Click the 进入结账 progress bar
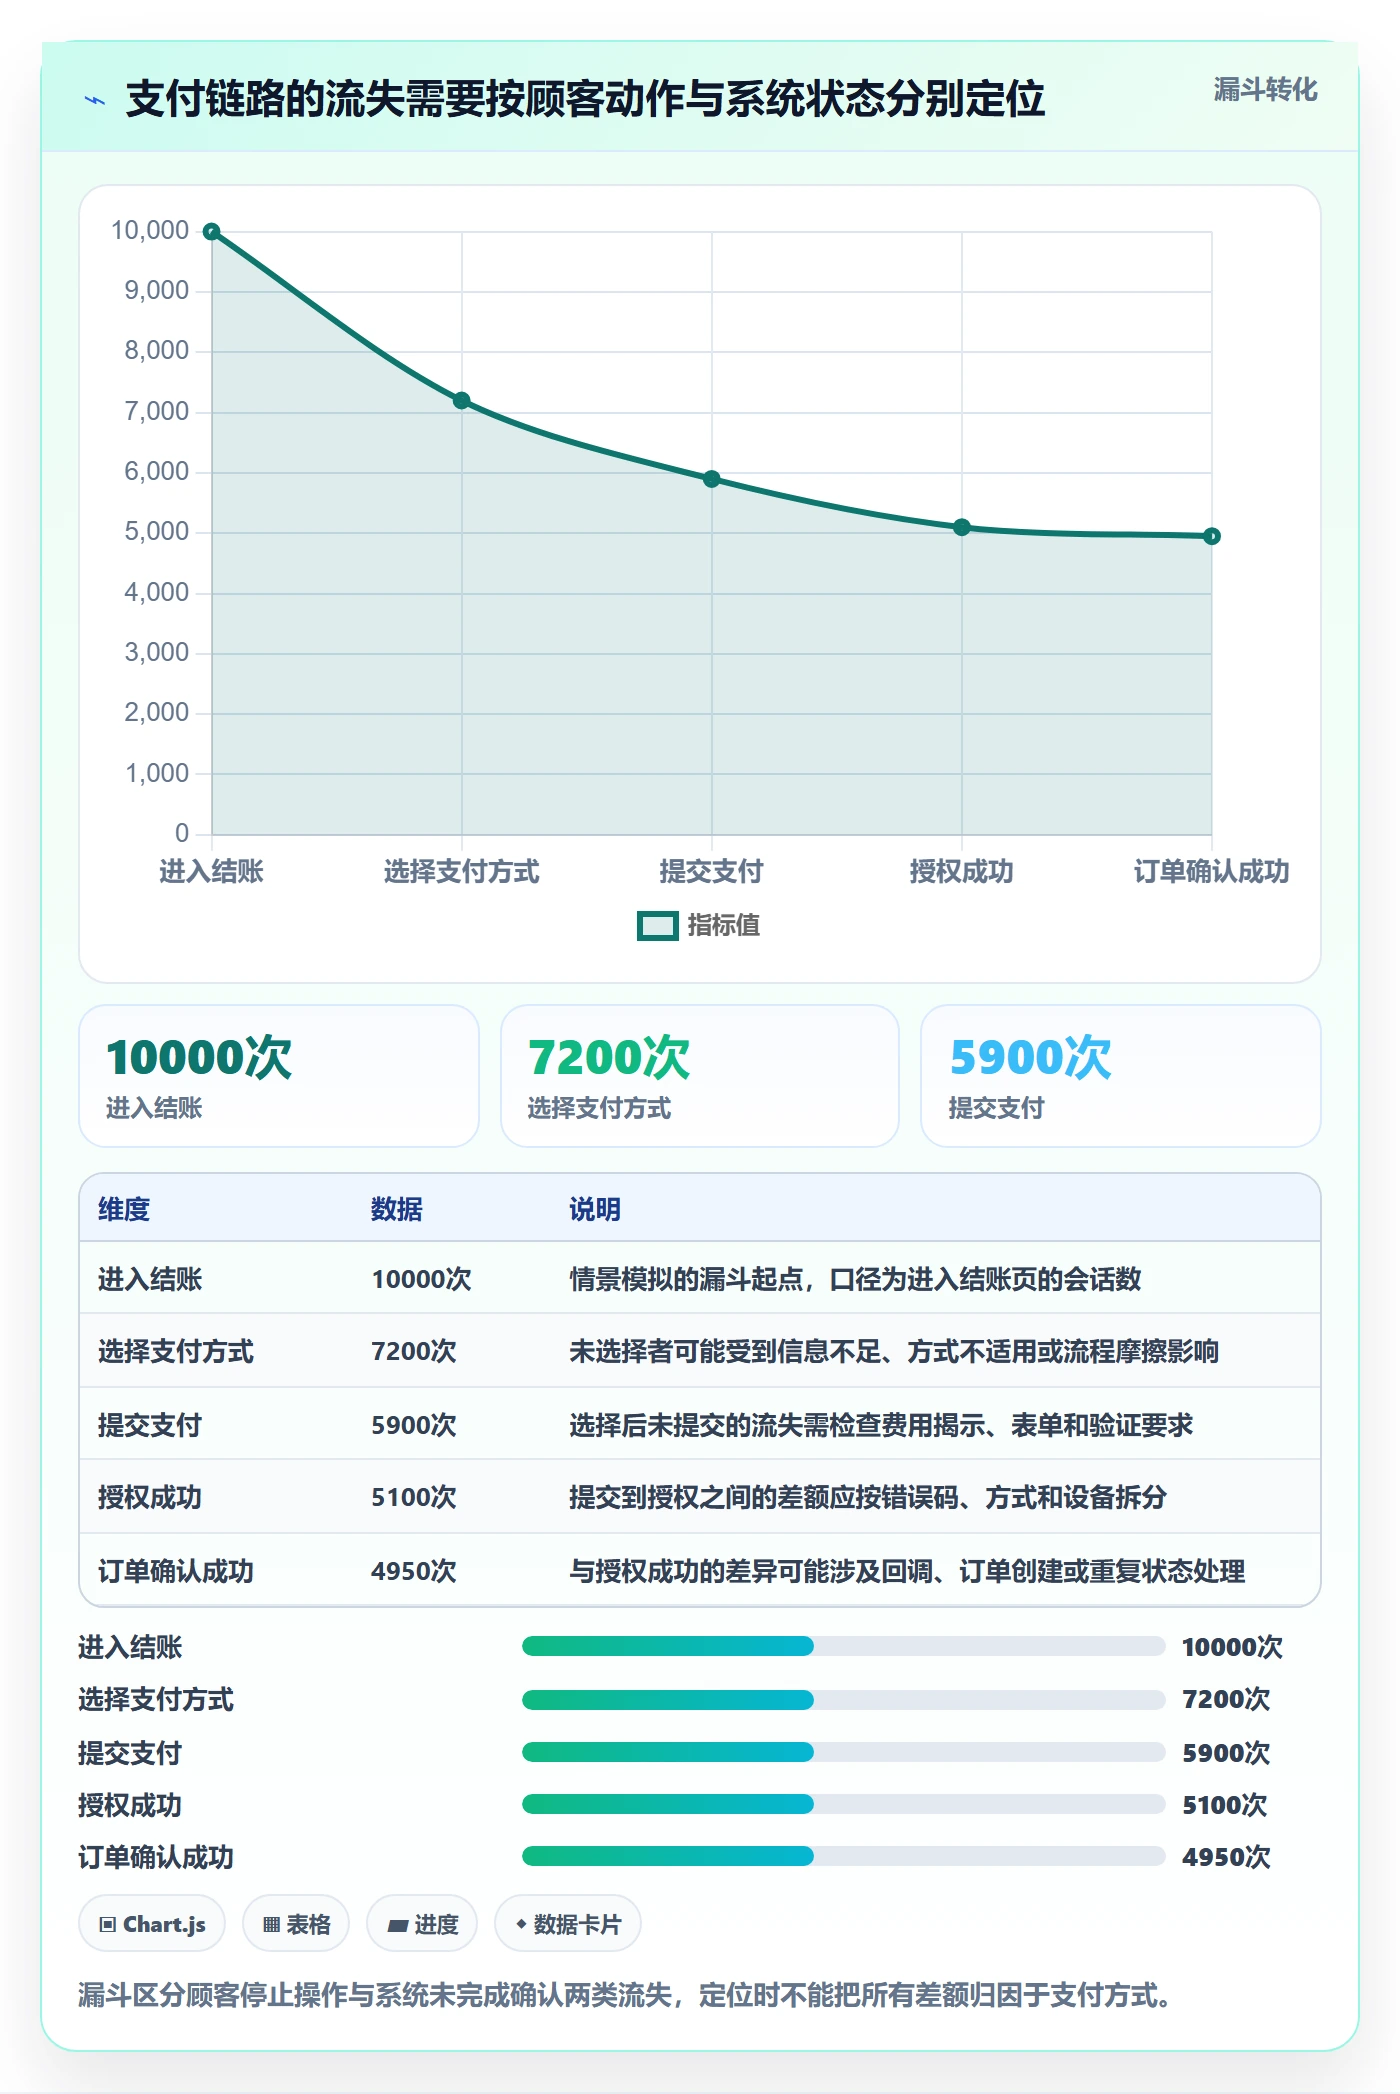The height and width of the screenshot is (2094, 1400). (843, 1646)
